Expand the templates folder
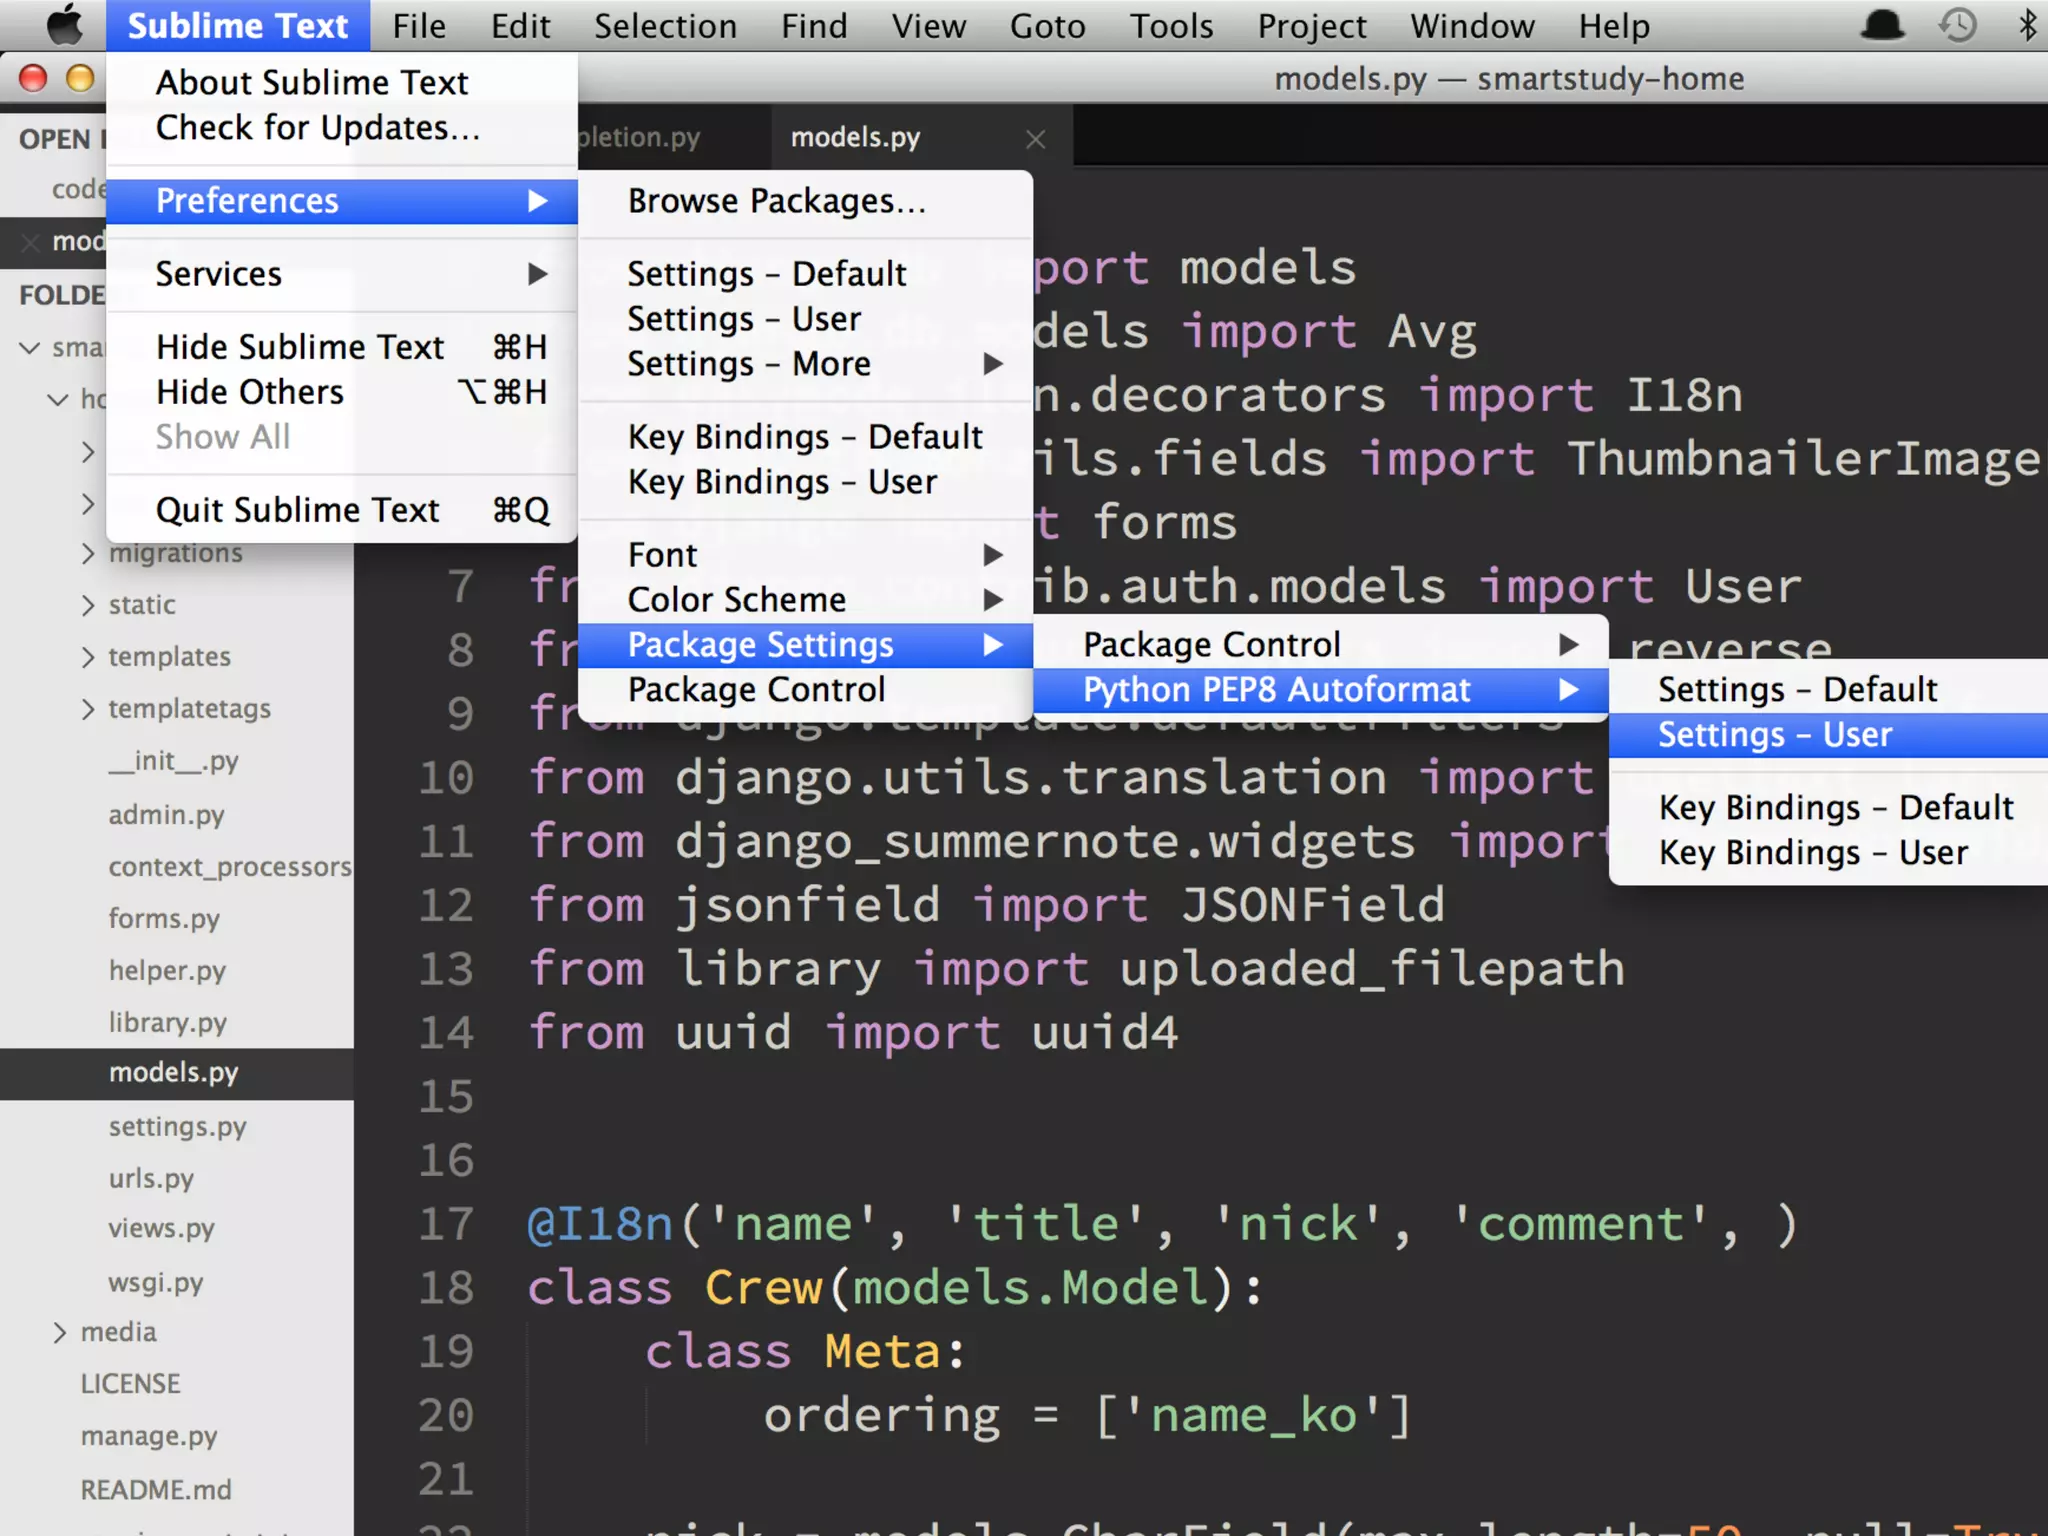This screenshot has height=1536, width=2048. pyautogui.click(x=88, y=657)
